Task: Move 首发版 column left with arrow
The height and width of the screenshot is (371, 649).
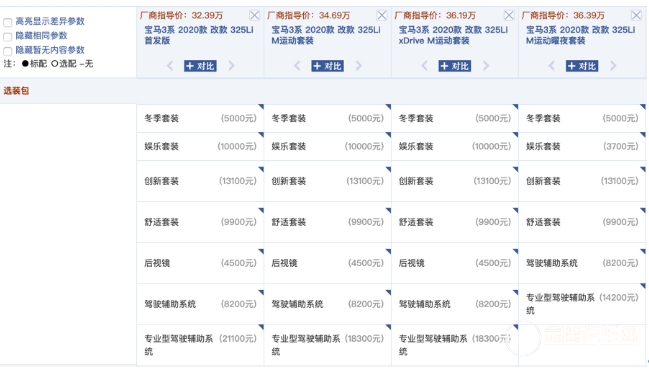Action: (170, 66)
